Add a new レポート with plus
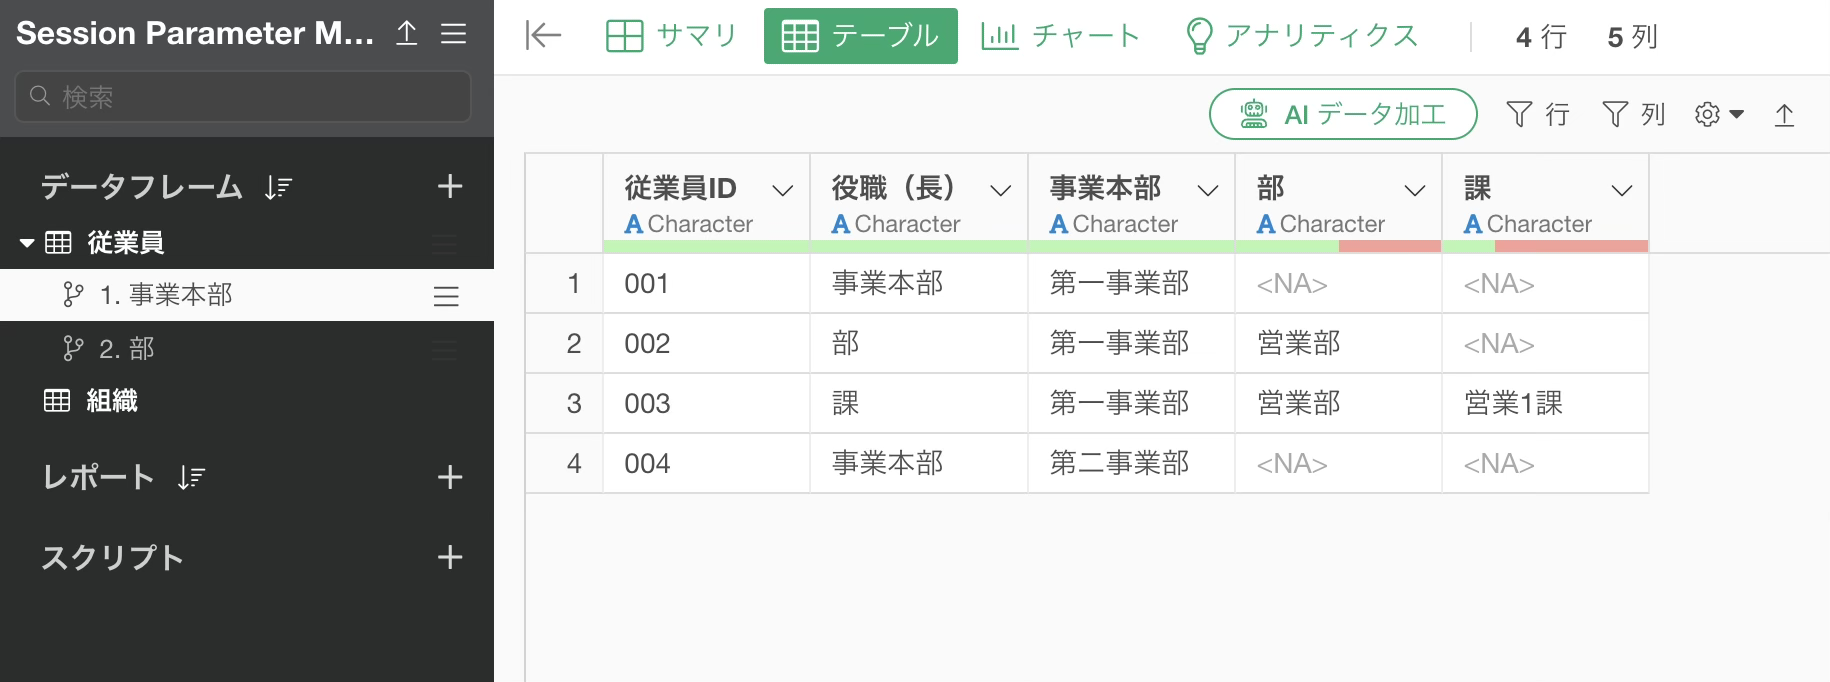 click(450, 477)
